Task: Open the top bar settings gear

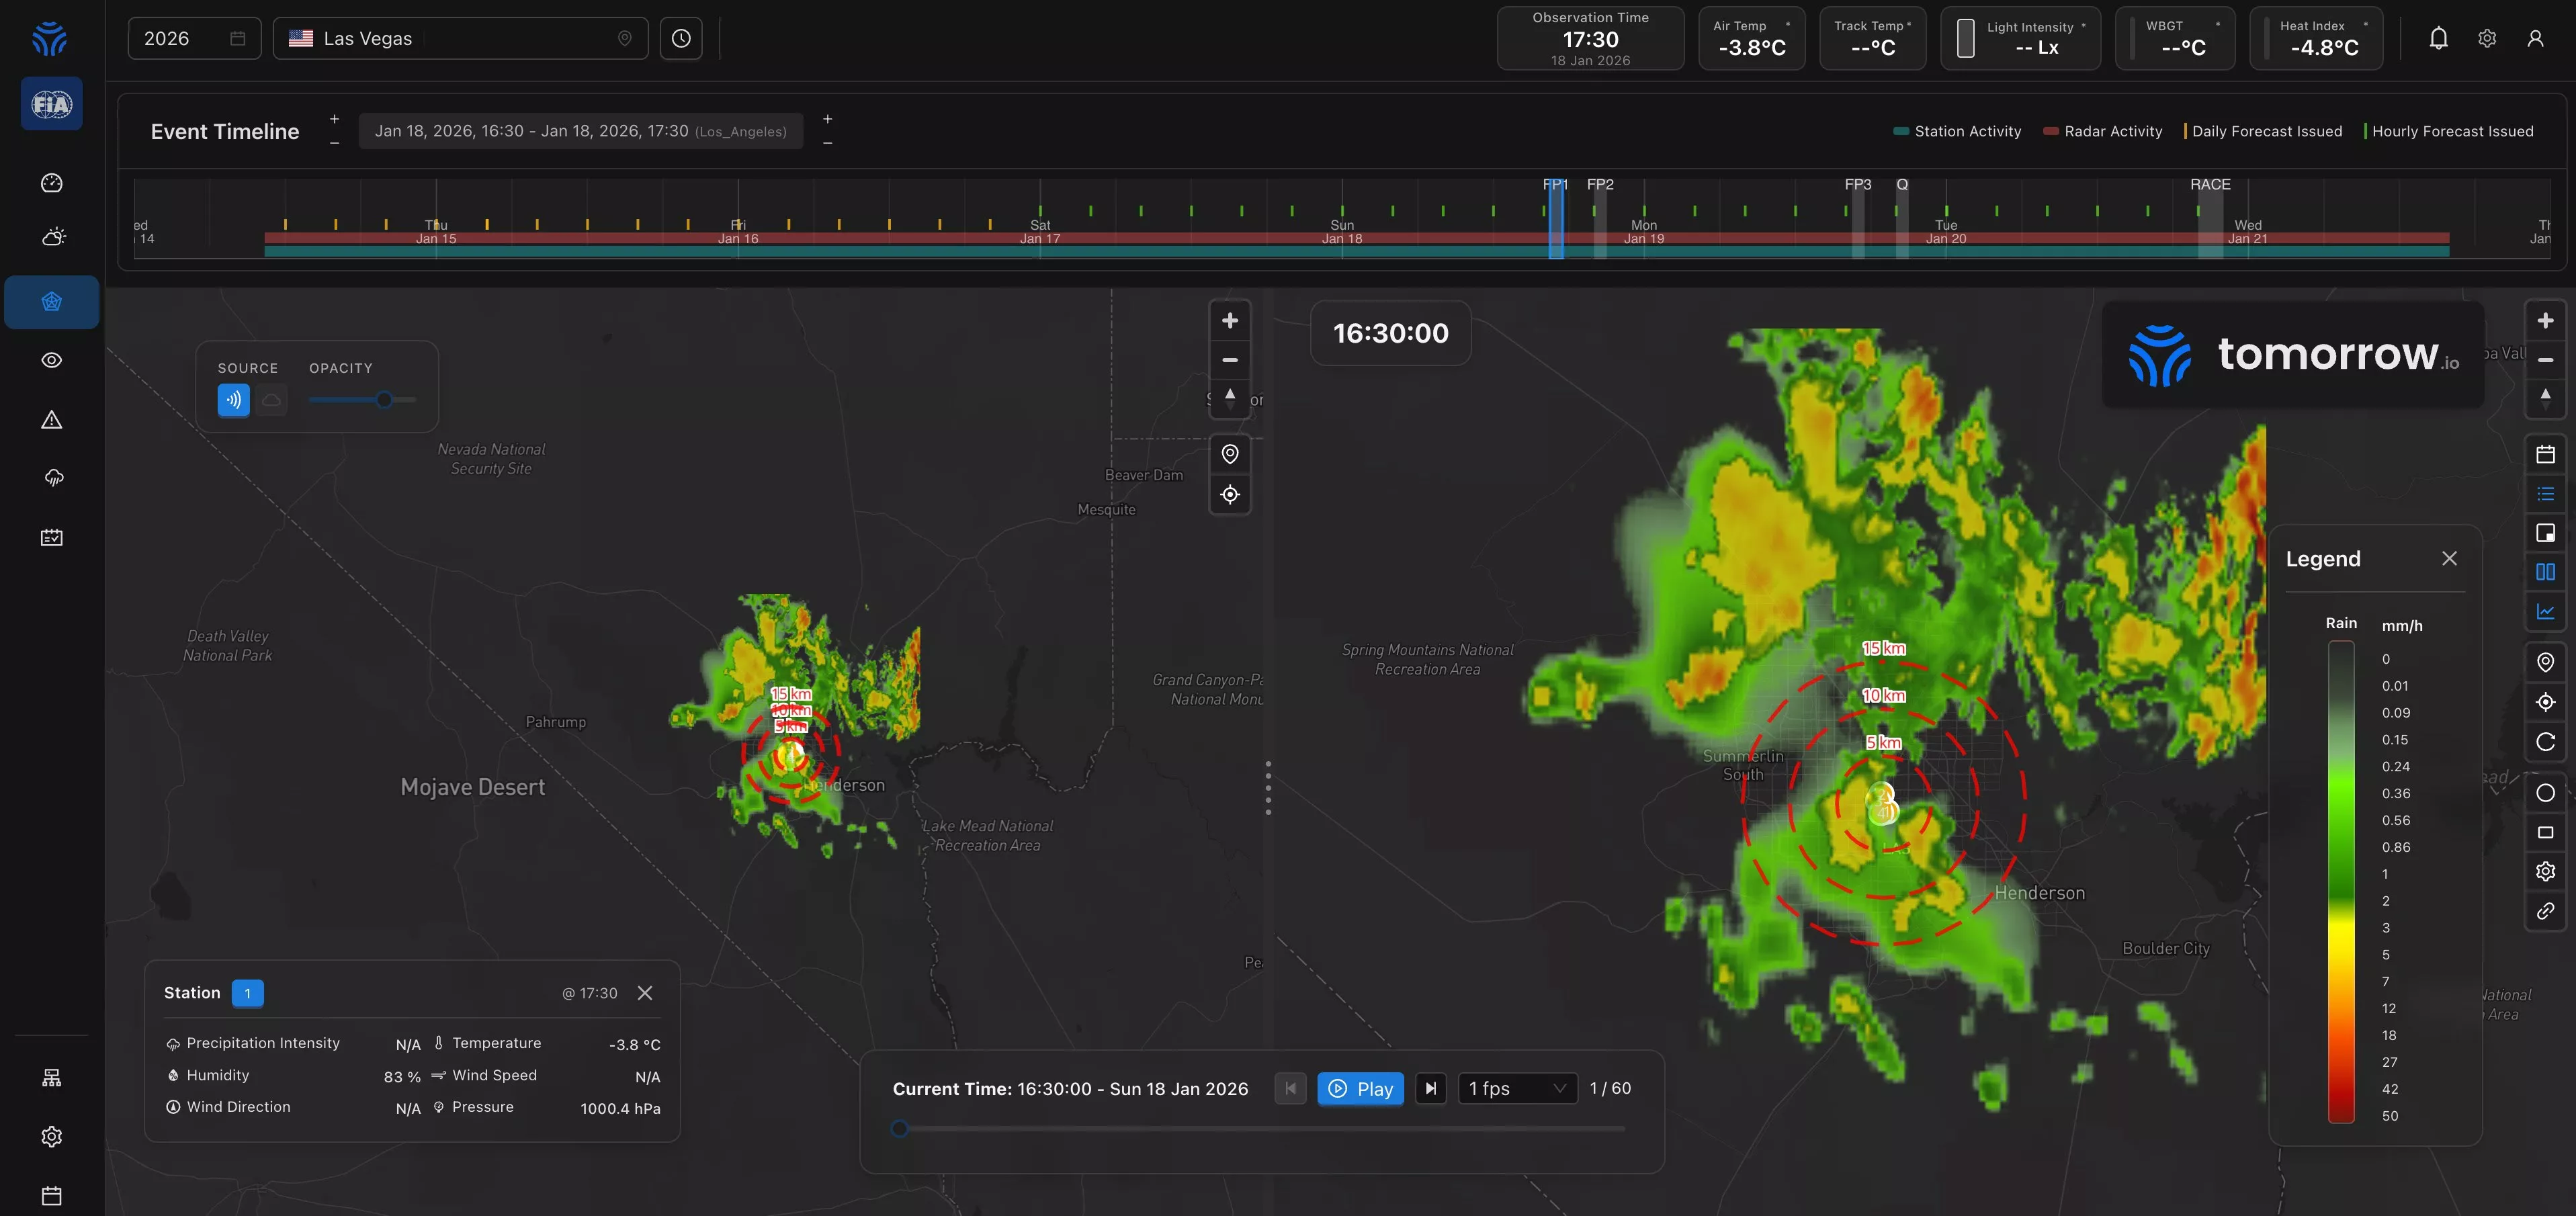Action: point(2487,38)
